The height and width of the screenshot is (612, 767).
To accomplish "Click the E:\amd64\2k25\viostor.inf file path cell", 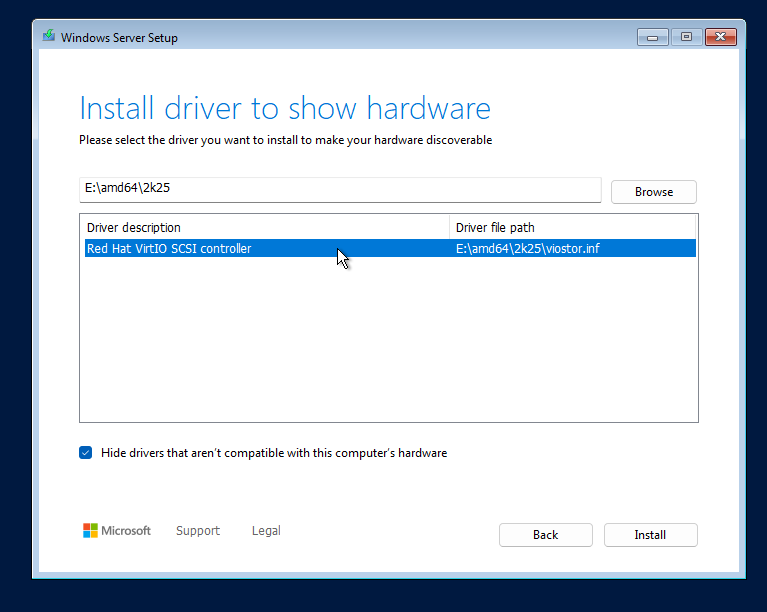I will click(x=527, y=249).
